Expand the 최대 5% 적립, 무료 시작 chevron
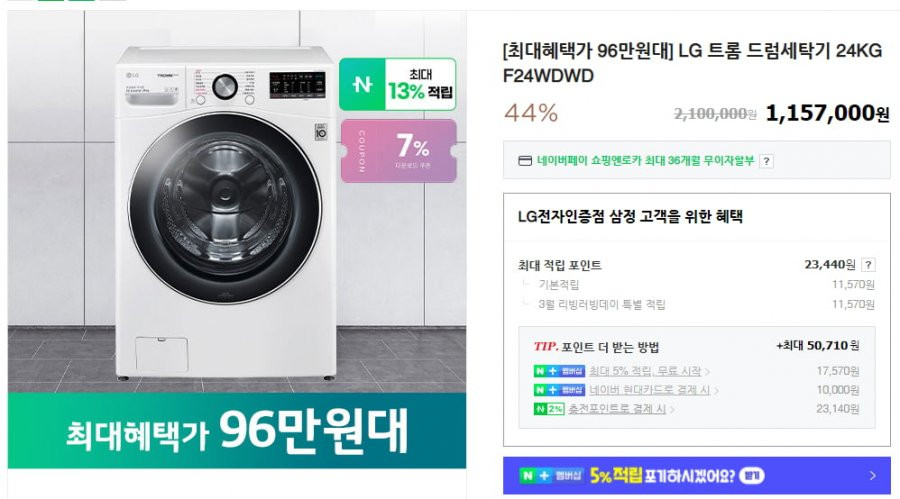The image size is (900, 499). (x=708, y=372)
